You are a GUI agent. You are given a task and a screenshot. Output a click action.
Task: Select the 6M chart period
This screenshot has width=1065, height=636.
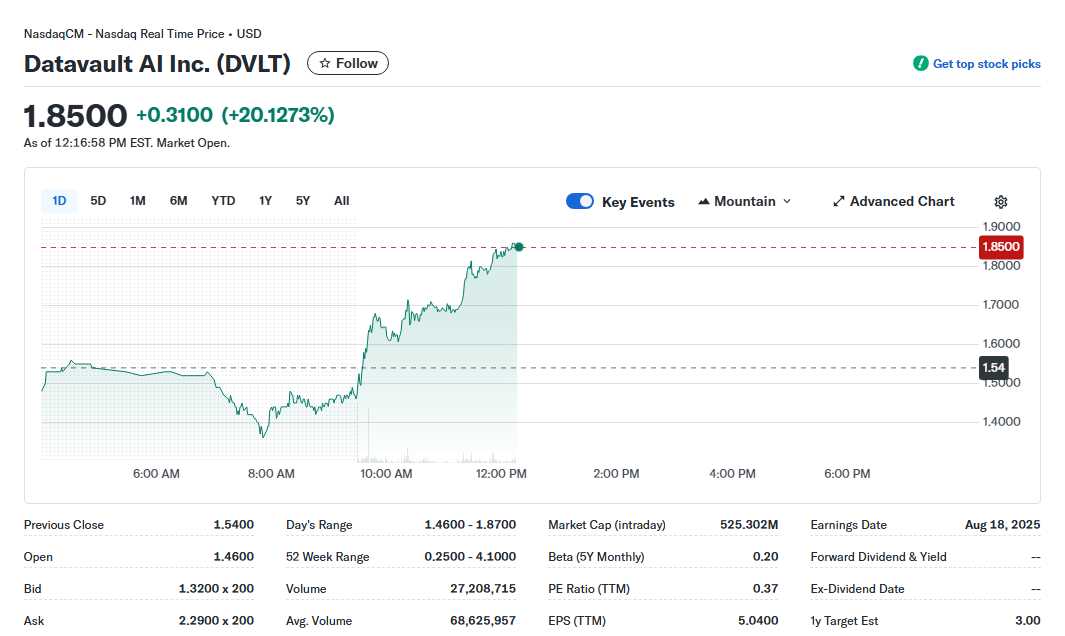click(x=178, y=200)
